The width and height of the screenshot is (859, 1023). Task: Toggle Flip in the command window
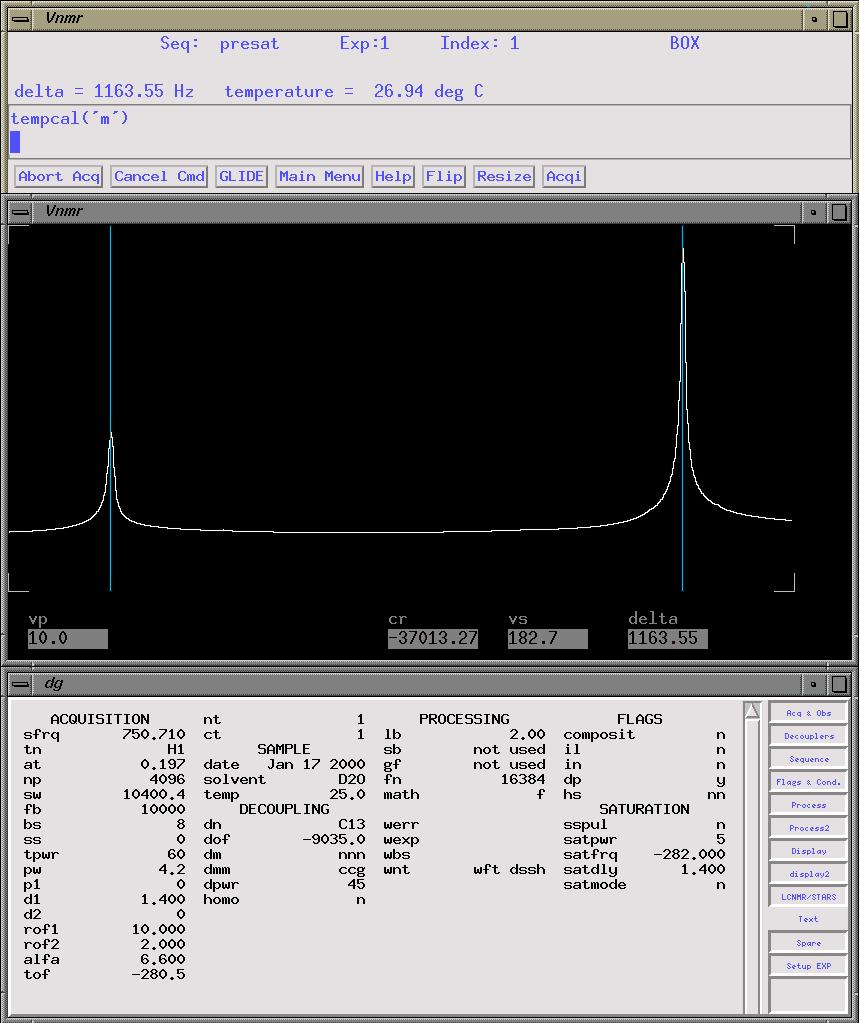coord(444,176)
